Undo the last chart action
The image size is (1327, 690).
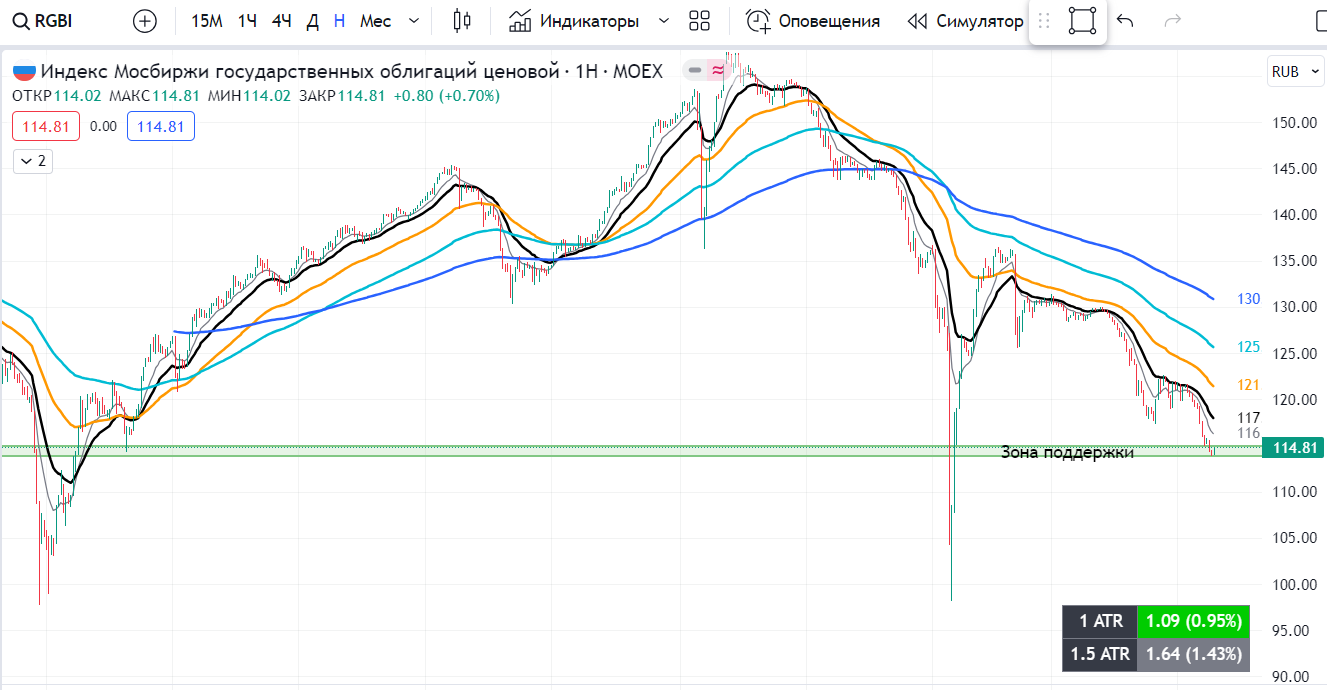click(1125, 21)
